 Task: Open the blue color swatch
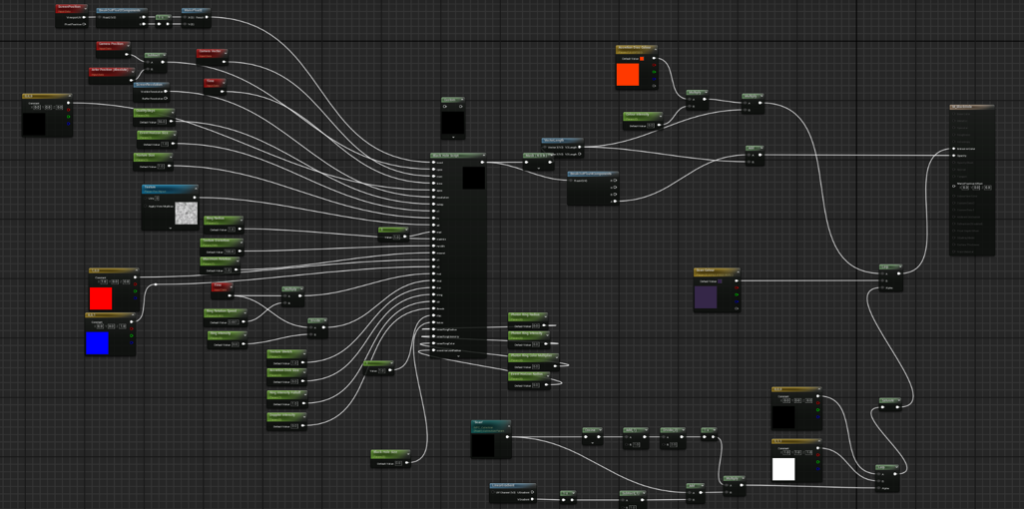coord(96,343)
